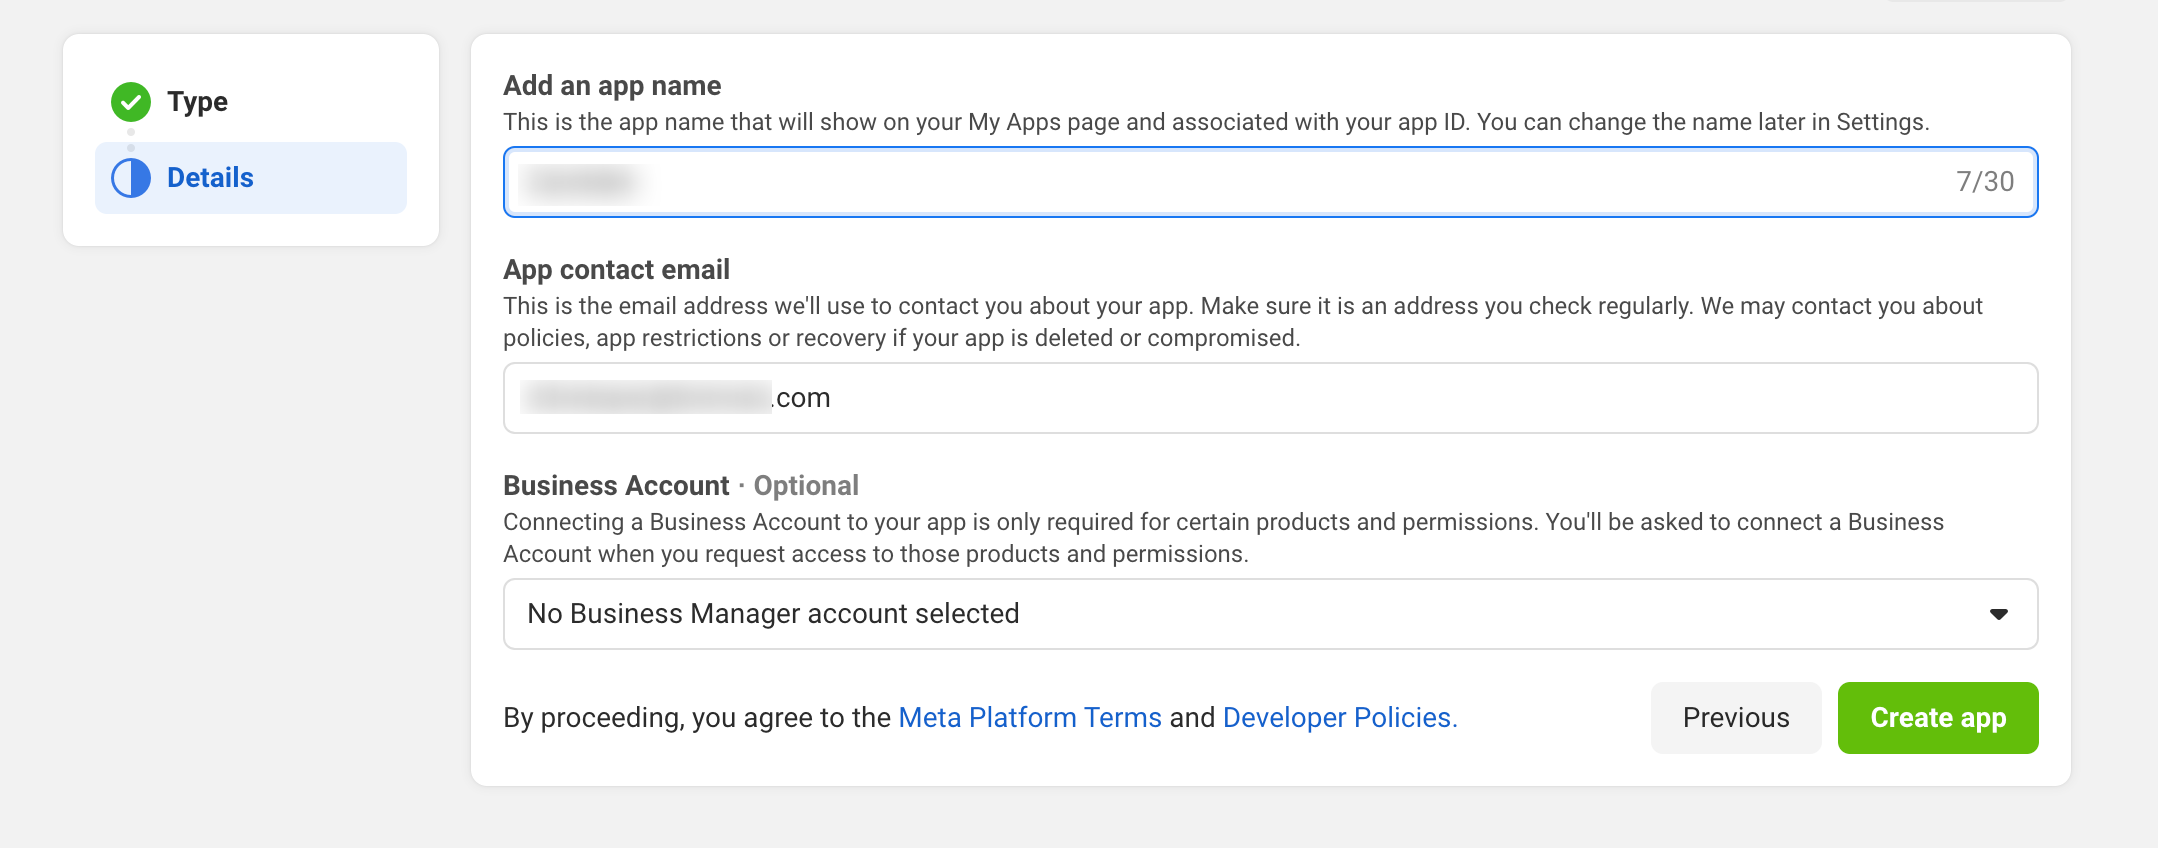The width and height of the screenshot is (2158, 848).
Task: Click the green checkmark icon beside Type
Action: pyautogui.click(x=131, y=102)
